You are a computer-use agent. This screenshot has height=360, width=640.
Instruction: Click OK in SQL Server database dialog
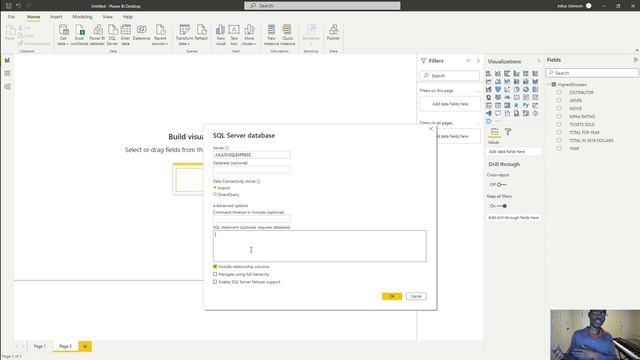tap(392, 296)
